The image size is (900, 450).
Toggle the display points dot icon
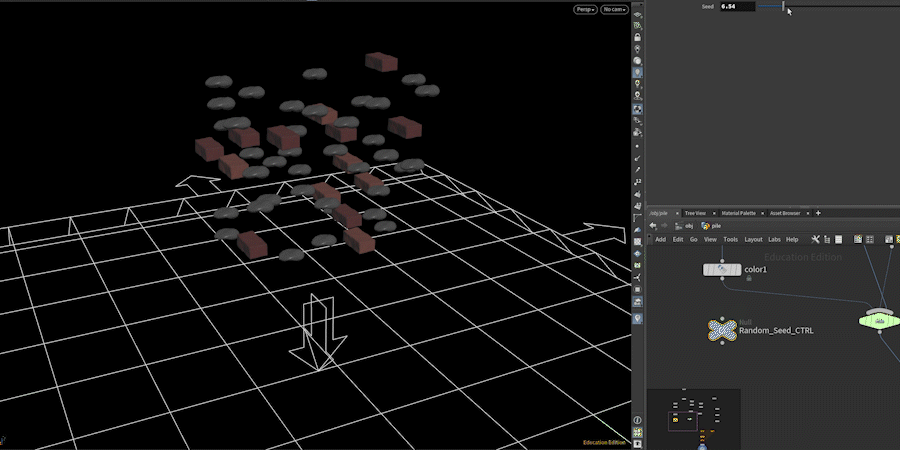(x=638, y=146)
